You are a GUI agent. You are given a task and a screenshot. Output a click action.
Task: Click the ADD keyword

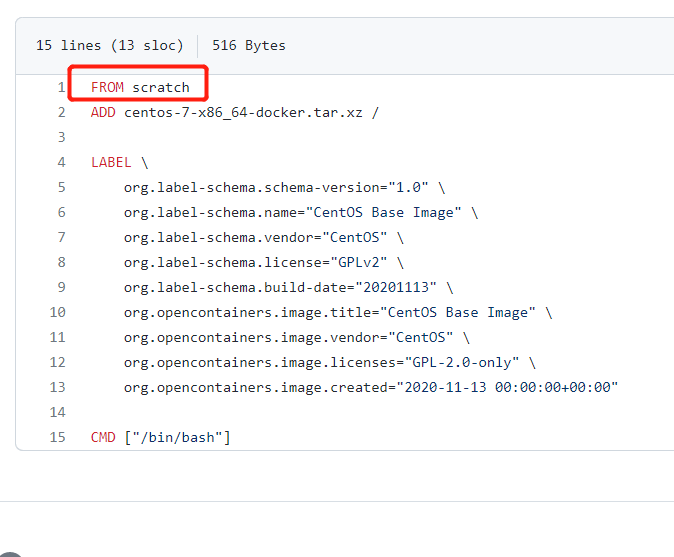pos(103,112)
